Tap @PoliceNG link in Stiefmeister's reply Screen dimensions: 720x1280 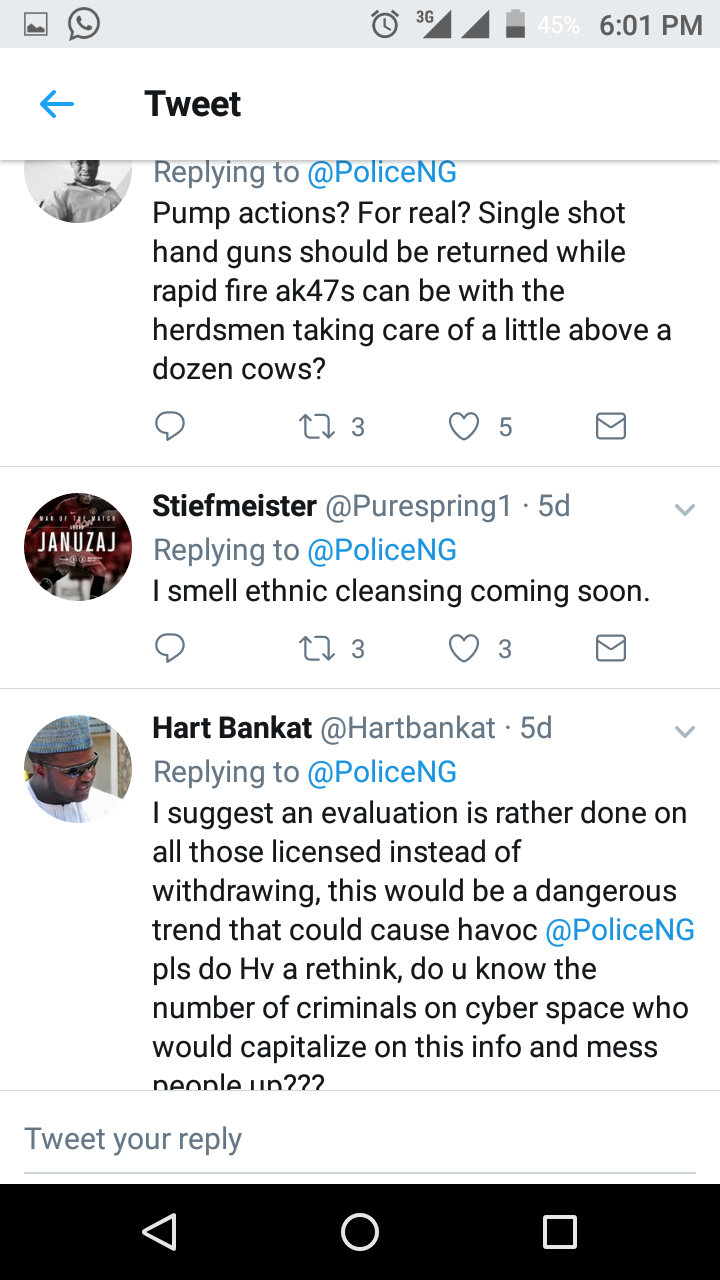[x=381, y=550]
